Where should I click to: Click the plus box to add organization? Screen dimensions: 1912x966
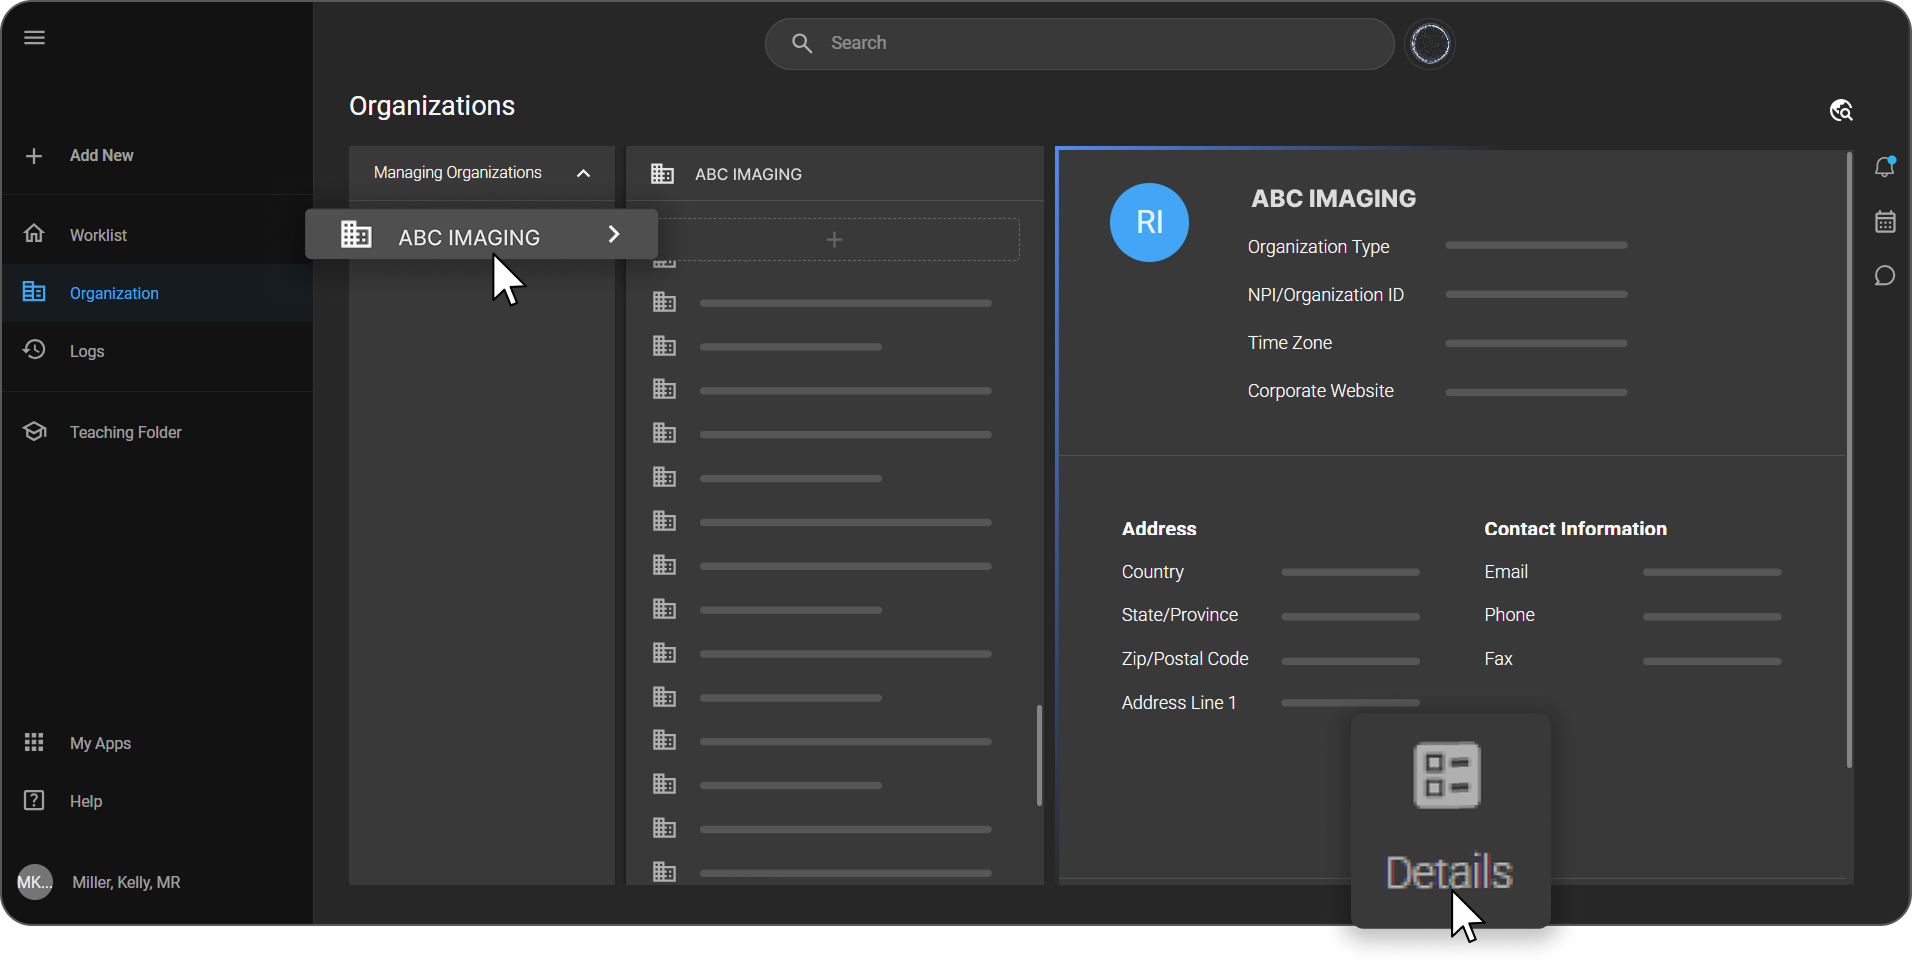coord(834,240)
